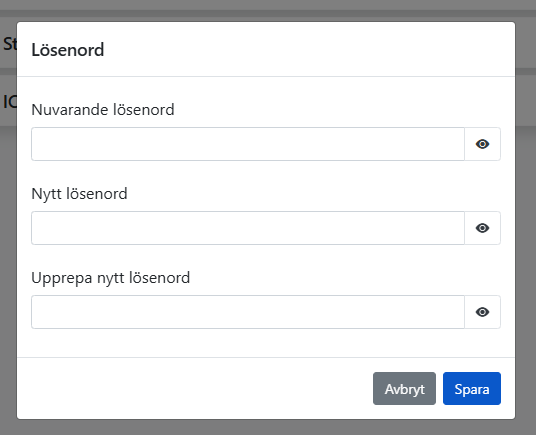536x435 pixels.
Task: Show the Nuvarande lösenord password with eye icon
Action: [x=482, y=144]
